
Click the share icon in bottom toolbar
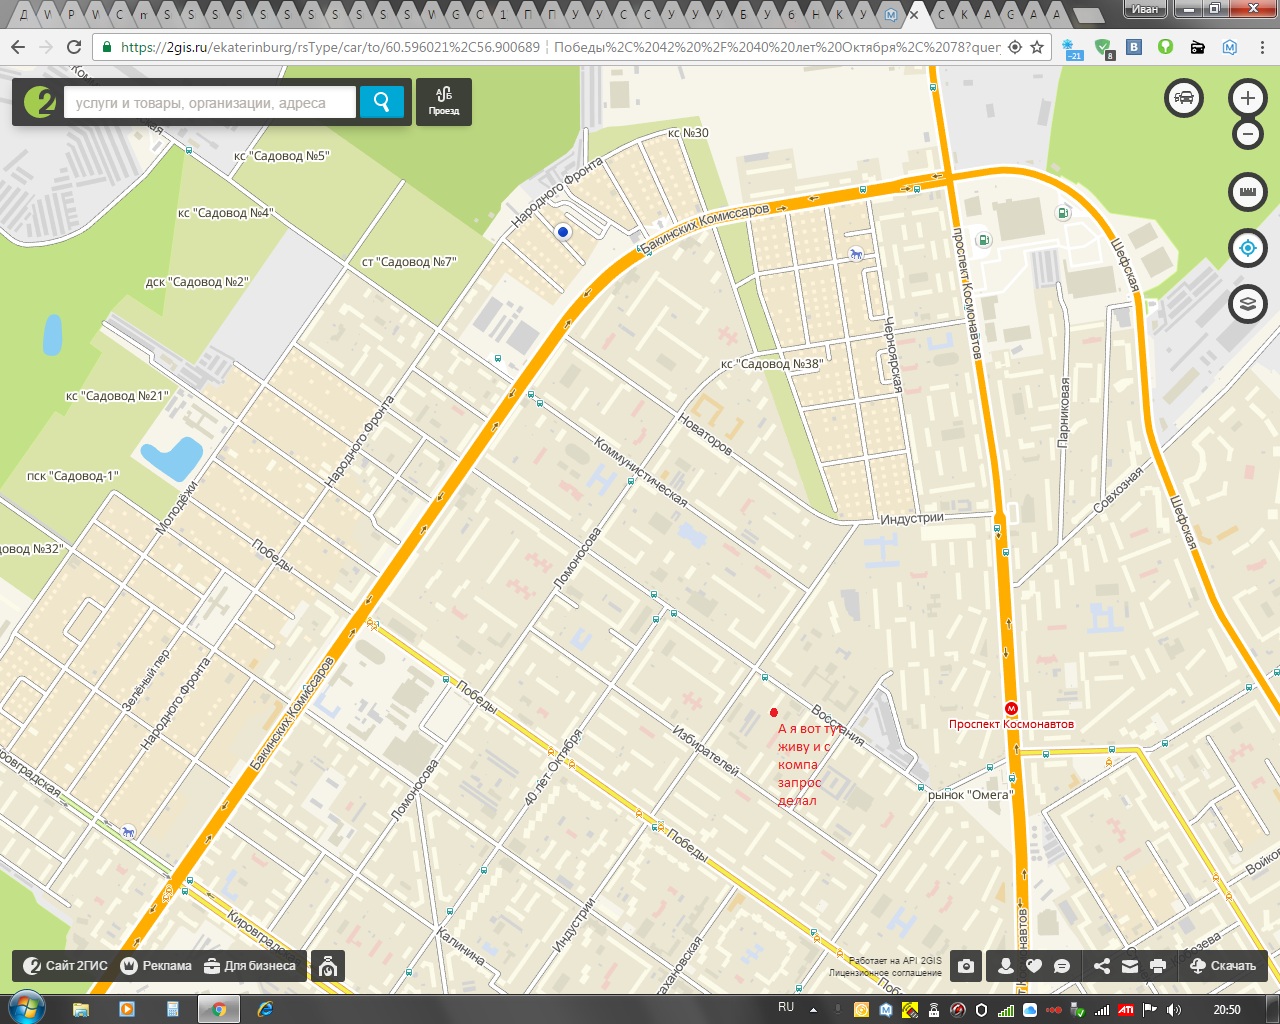[1101, 966]
